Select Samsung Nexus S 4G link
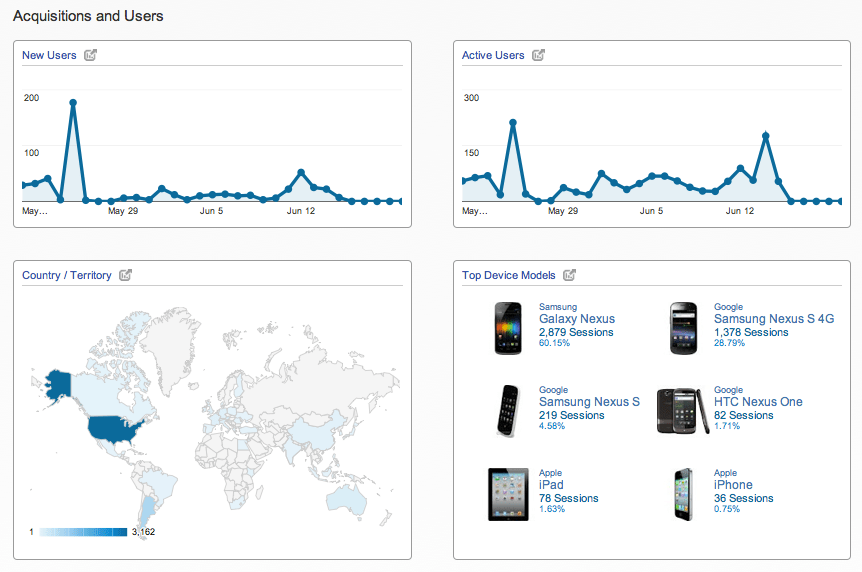The image size is (862, 572). coord(774,319)
